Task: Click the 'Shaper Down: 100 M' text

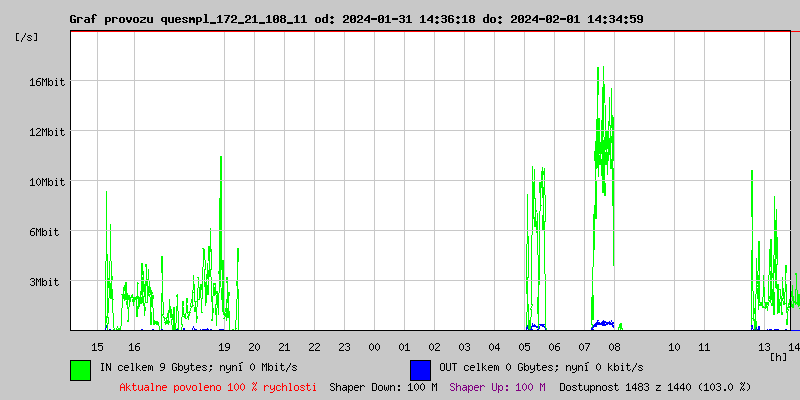Action: [383, 387]
